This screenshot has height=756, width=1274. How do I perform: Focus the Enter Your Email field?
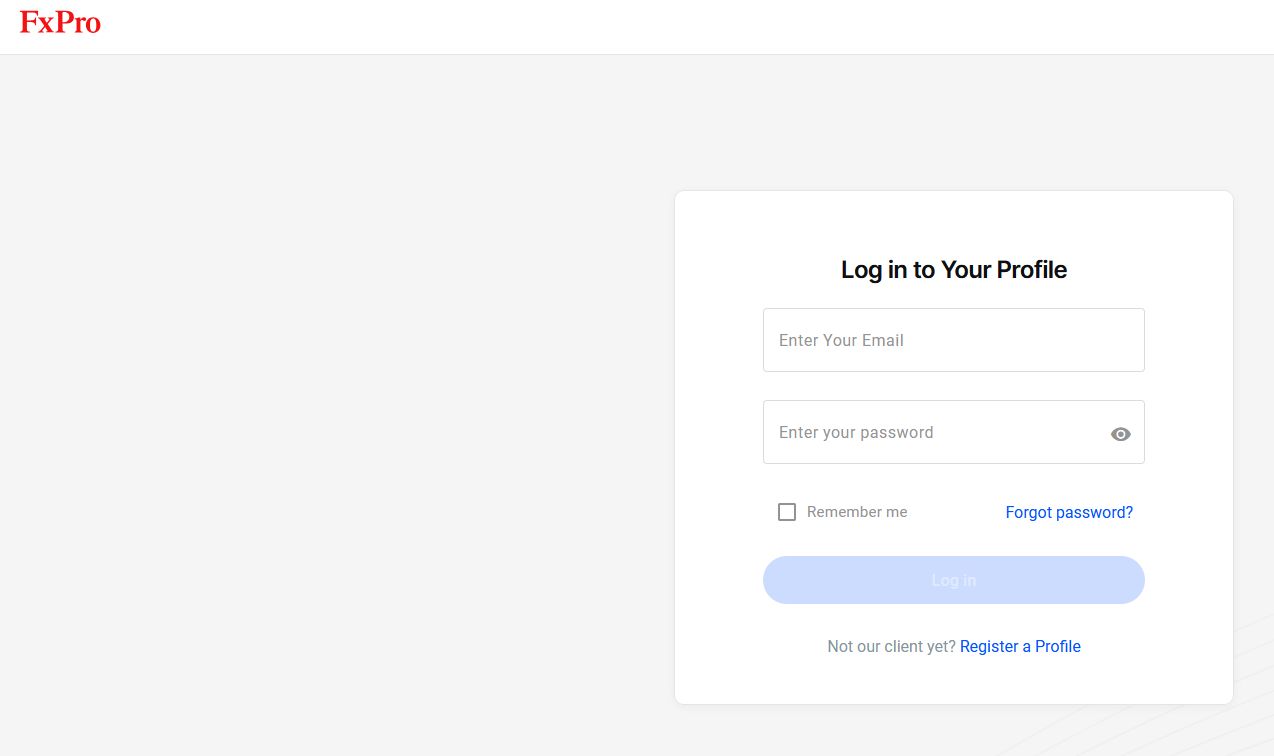pyautogui.click(x=953, y=340)
